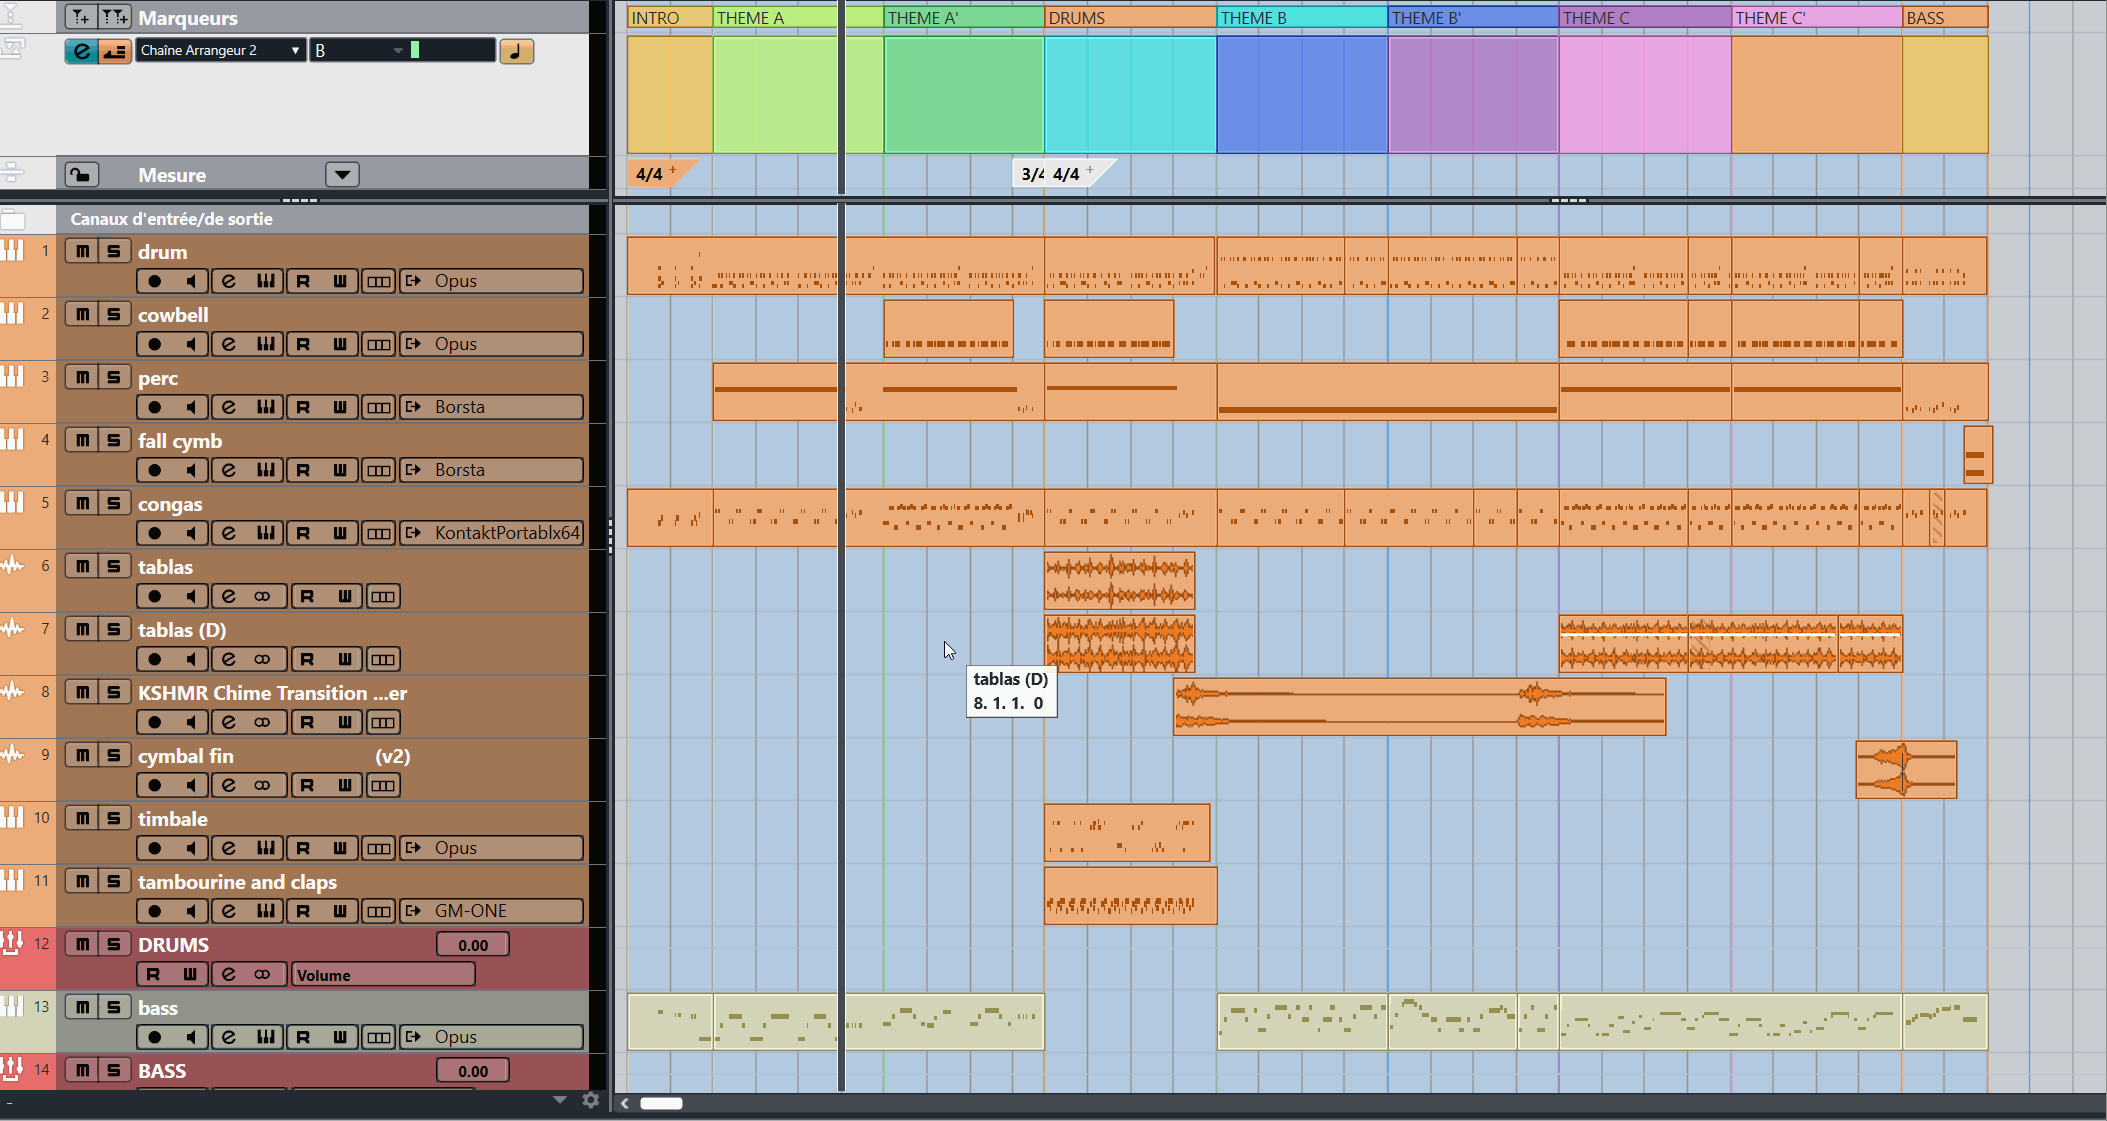Click the DRUMS track volume value 0.00
The height and width of the screenshot is (1121, 2107).
(x=471, y=944)
